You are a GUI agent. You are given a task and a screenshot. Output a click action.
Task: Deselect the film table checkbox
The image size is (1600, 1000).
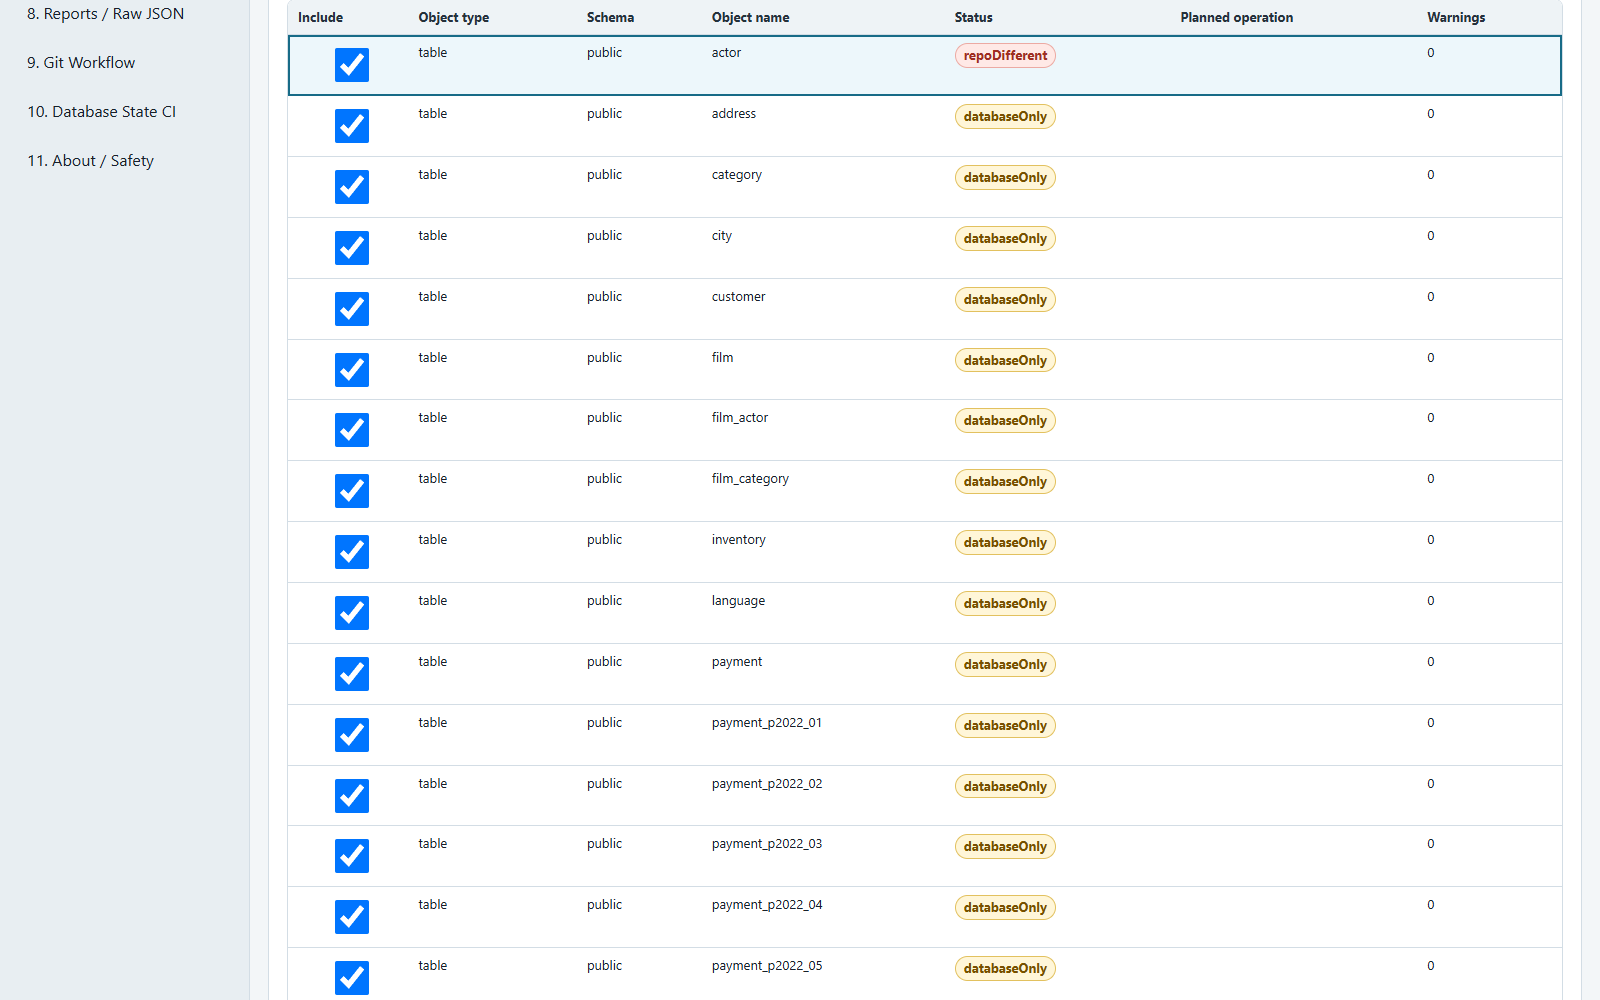[352, 370]
